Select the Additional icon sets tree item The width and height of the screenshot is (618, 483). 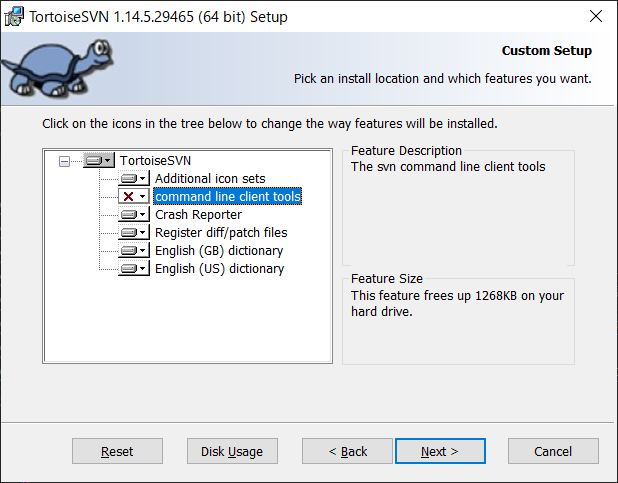click(210, 179)
